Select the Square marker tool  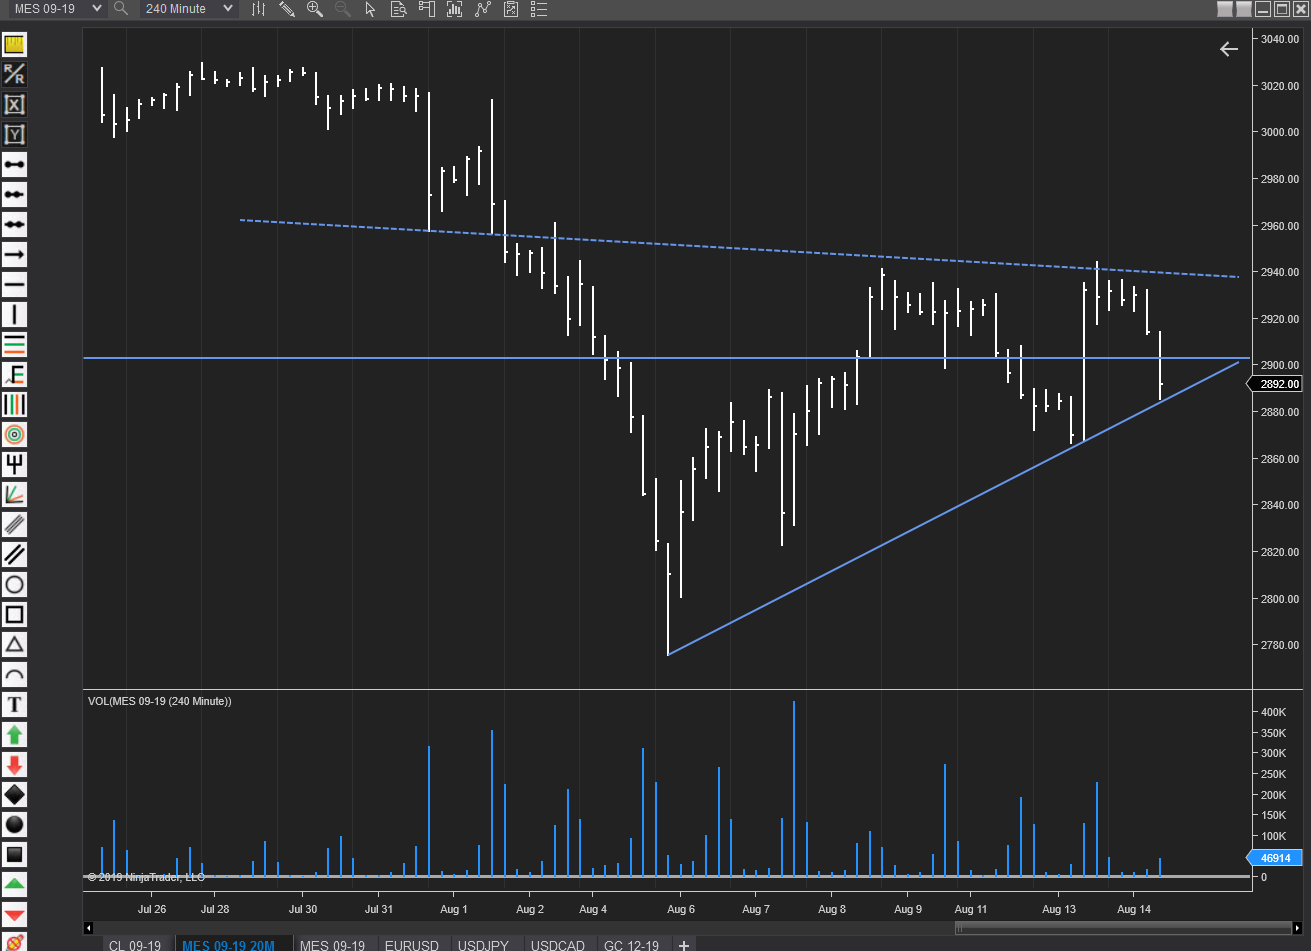(14, 854)
